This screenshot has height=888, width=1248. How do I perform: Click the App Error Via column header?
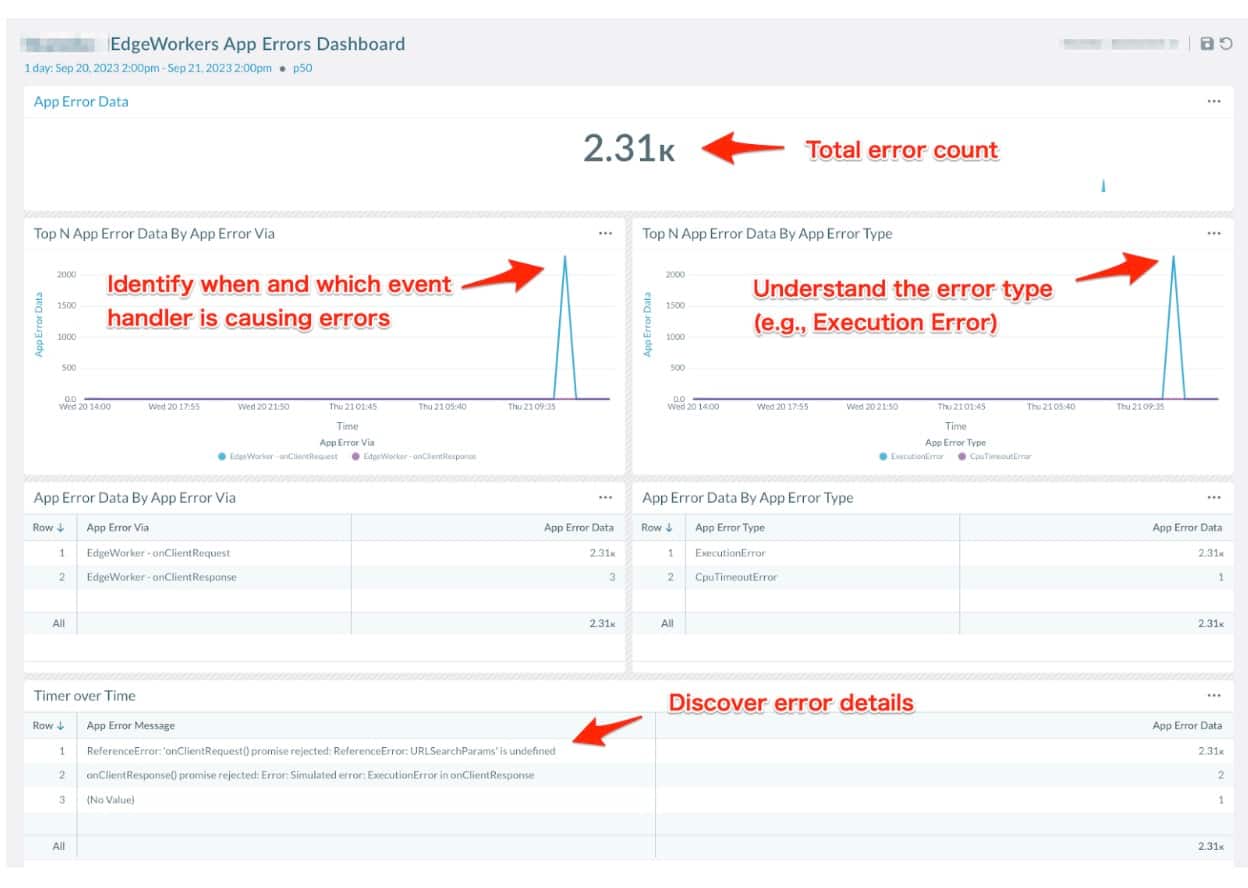pos(118,527)
